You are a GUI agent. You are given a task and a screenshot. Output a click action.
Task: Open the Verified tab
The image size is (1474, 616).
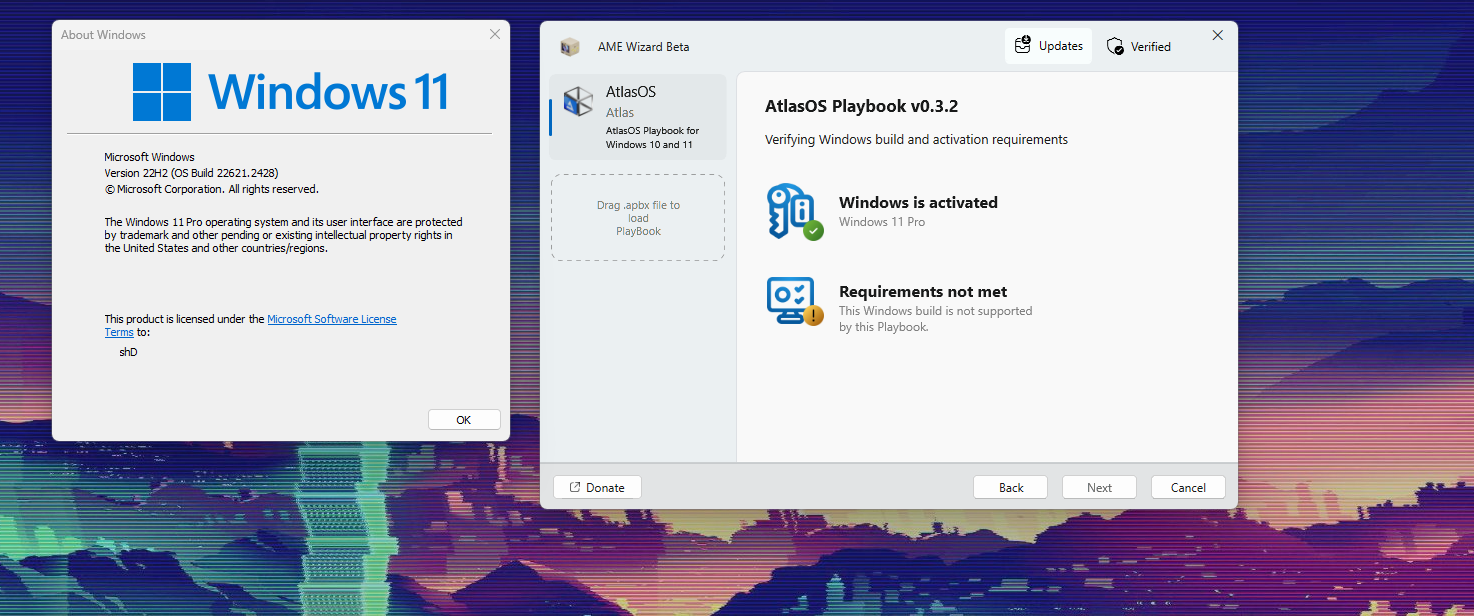click(1139, 46)
